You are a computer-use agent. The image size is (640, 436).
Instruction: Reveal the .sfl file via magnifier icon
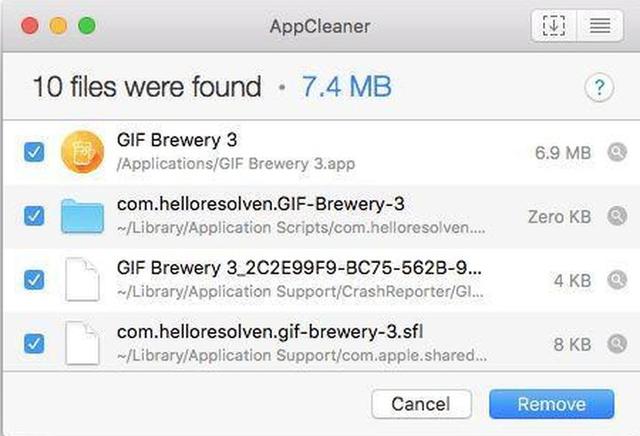click(617, 344)
